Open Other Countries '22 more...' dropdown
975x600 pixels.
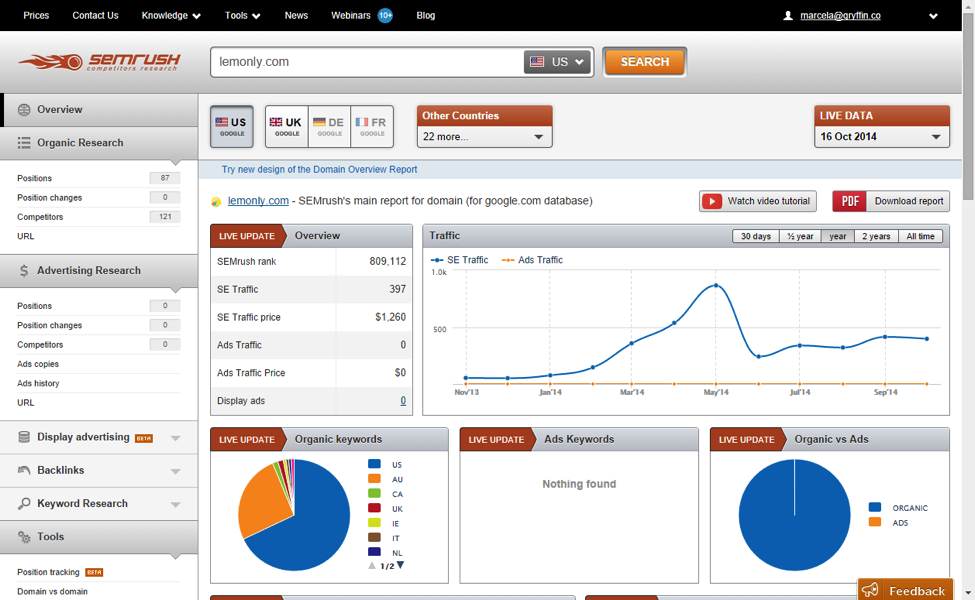click(484, 137)
